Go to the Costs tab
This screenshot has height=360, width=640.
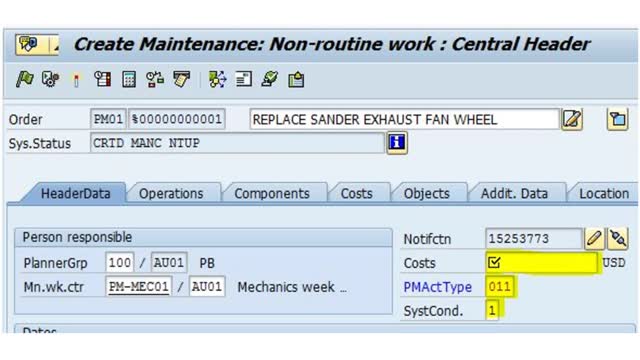[357, 193]
